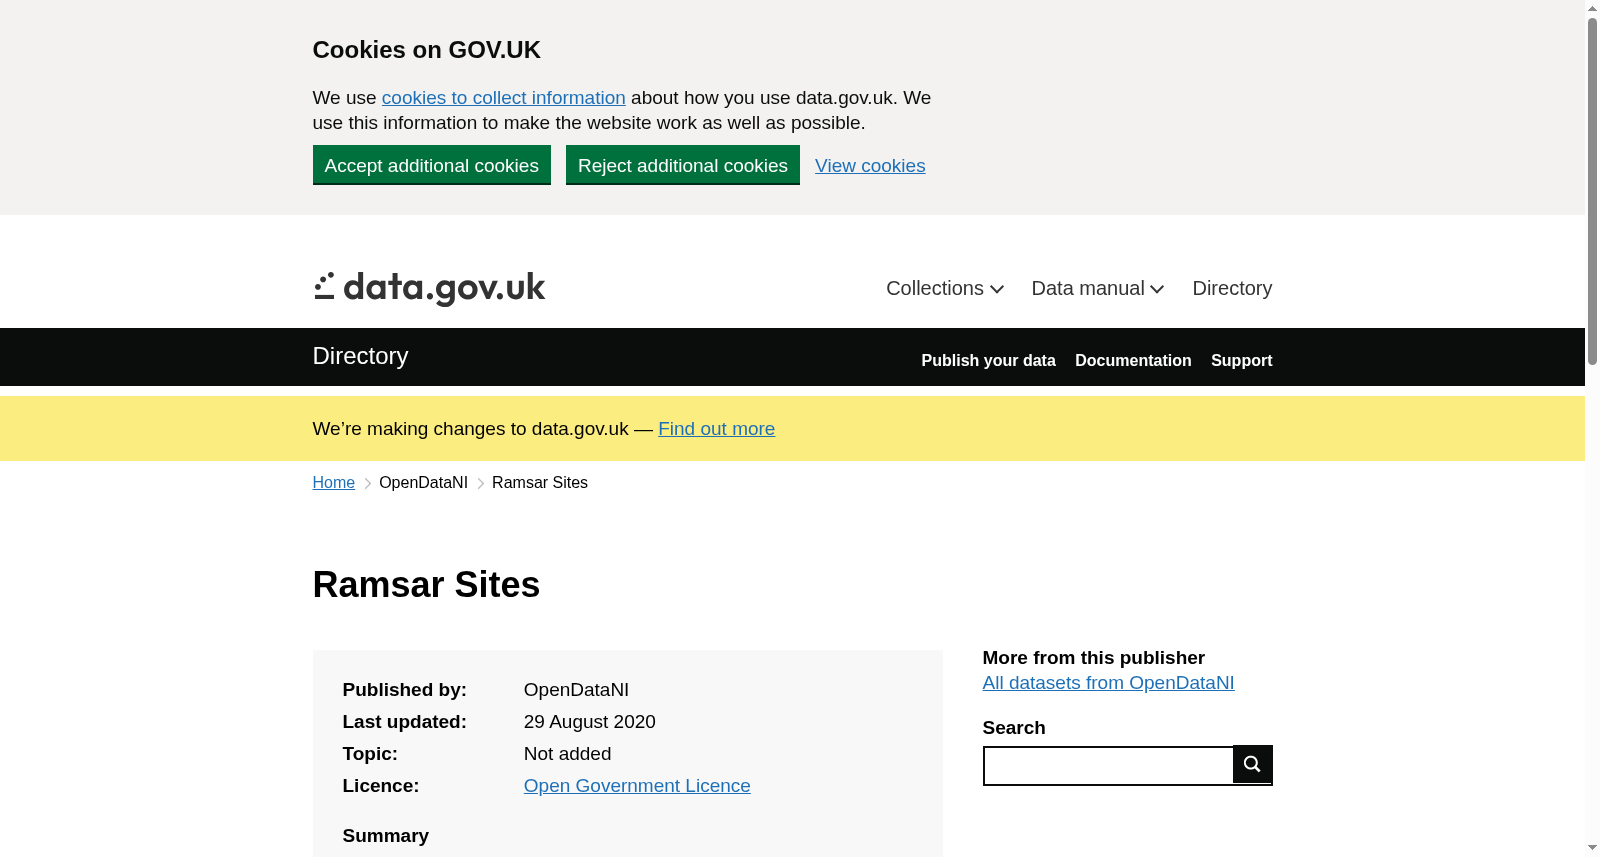Click the OpenDataNI publisher value
Screen dimensions: 1600x857
pyautogui.click(x=576, y=690)
